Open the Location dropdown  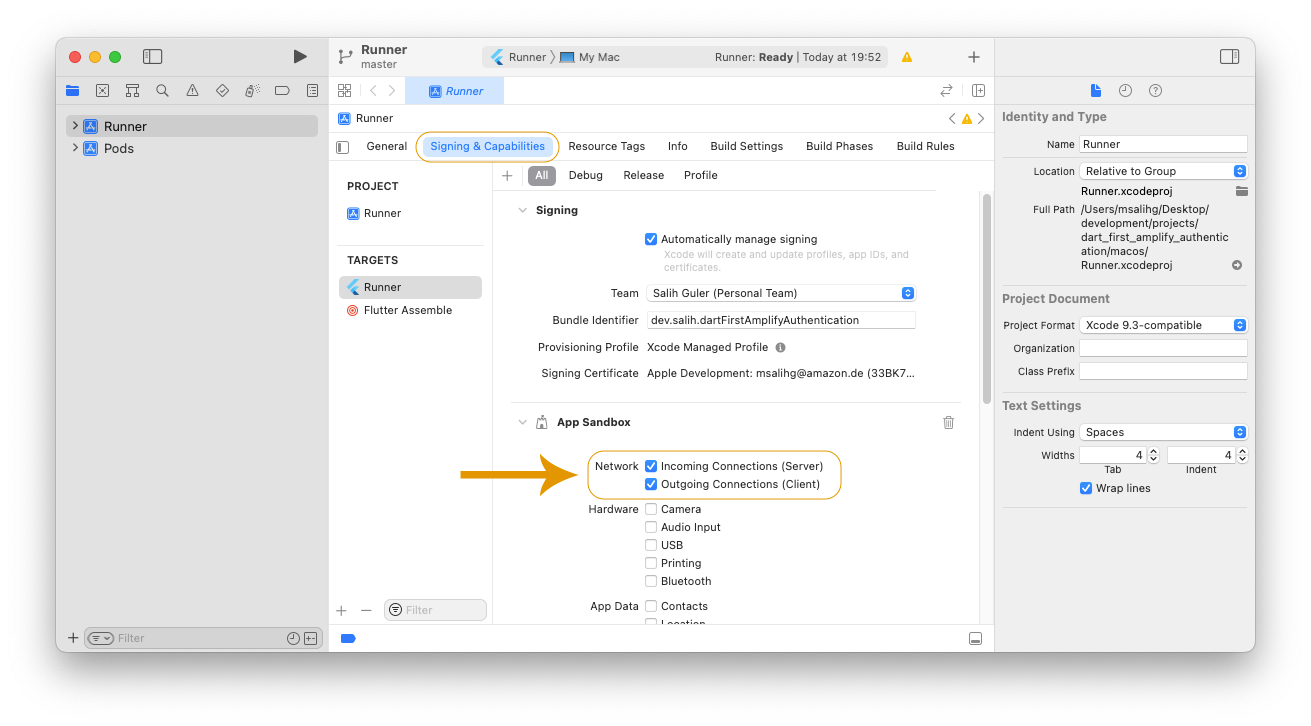coord(1164,171)
